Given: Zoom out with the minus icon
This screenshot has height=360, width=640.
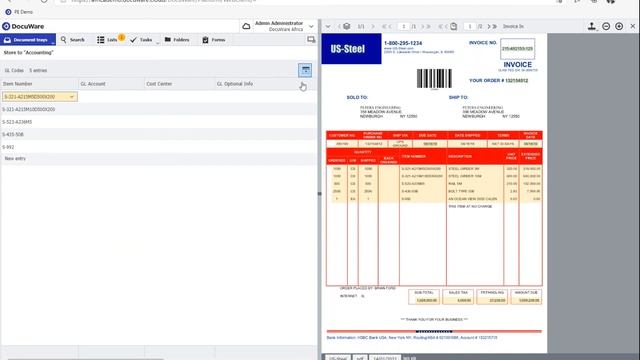Looking at the screenshot, I should tap(606, 27).
